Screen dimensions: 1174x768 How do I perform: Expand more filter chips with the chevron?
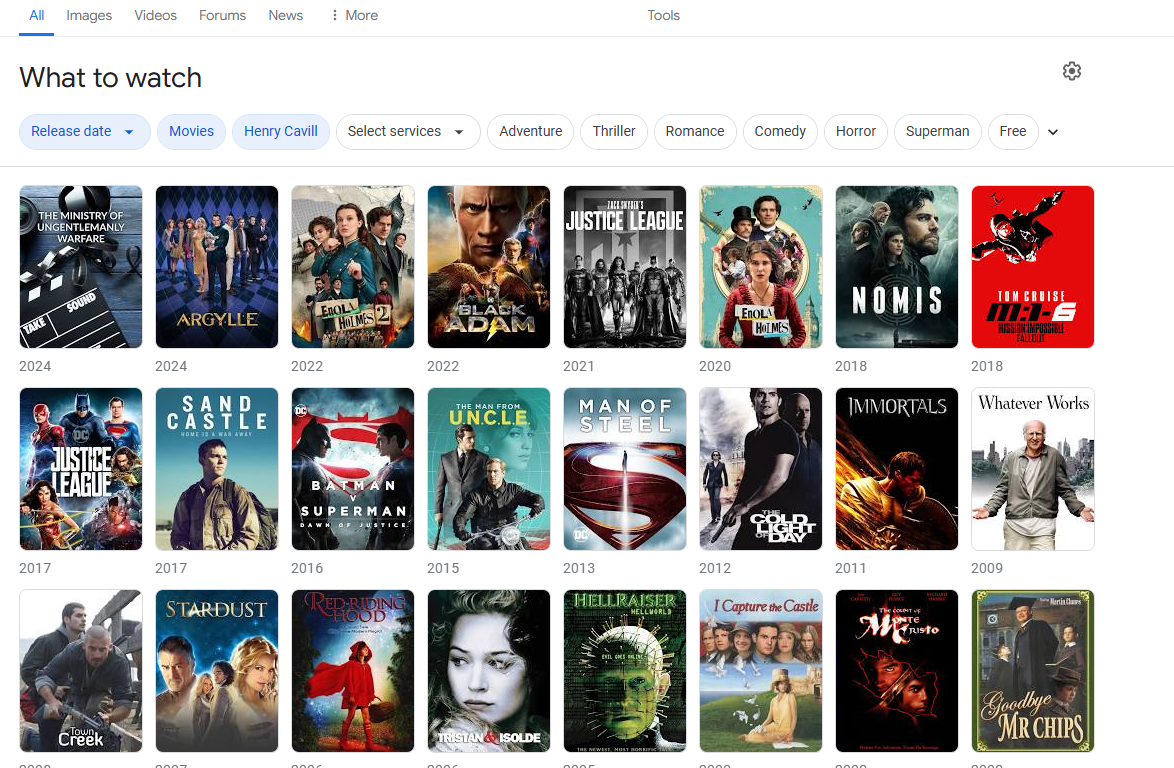tap(1053, 132)
